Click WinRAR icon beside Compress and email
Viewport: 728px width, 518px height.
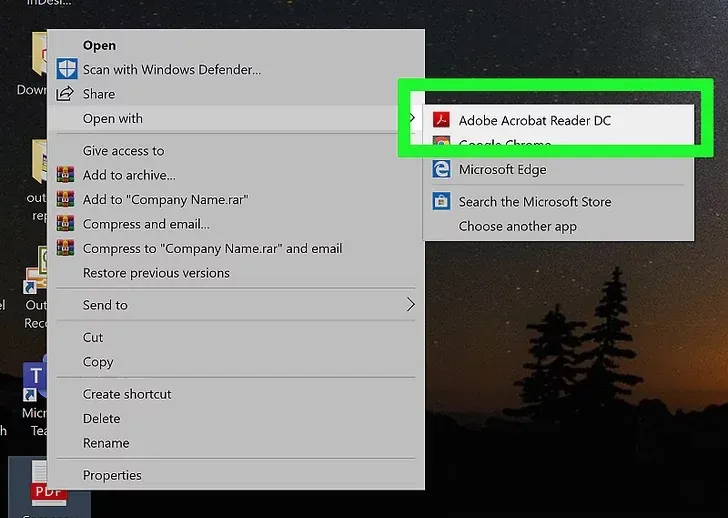pyautogui.click(x=65, y=223)
